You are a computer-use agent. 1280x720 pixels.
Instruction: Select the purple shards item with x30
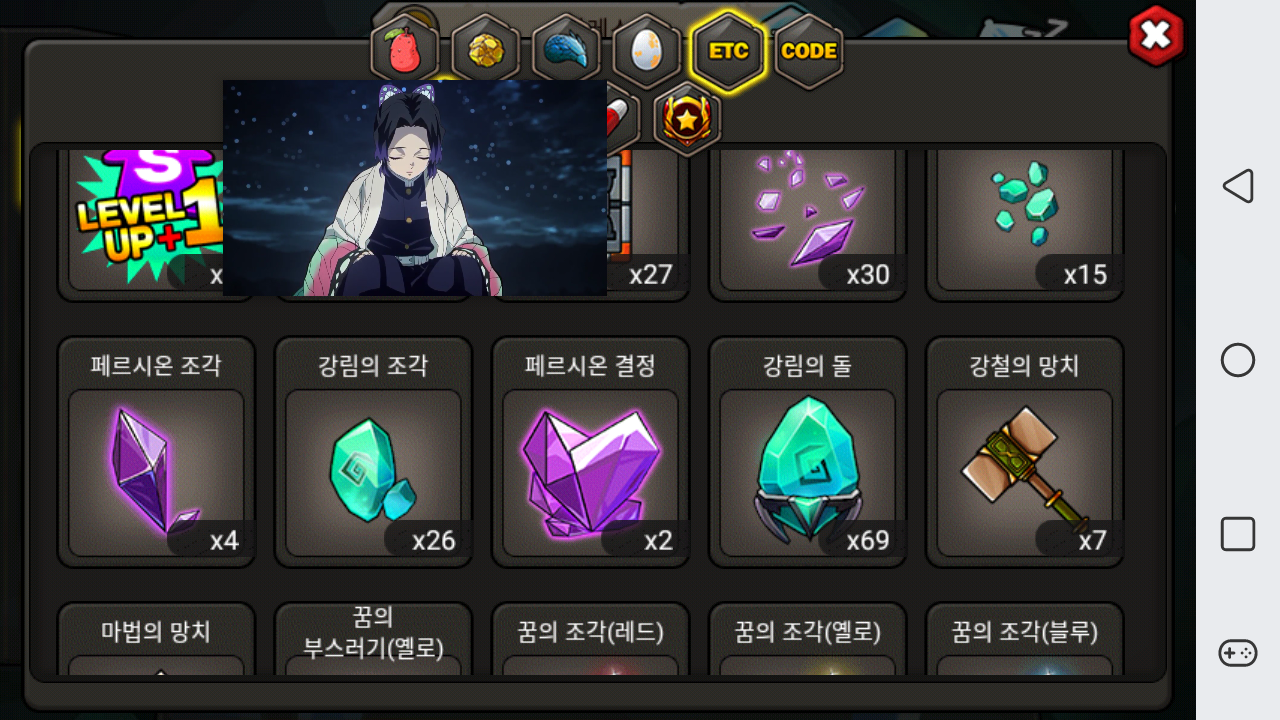click(807, 222)
